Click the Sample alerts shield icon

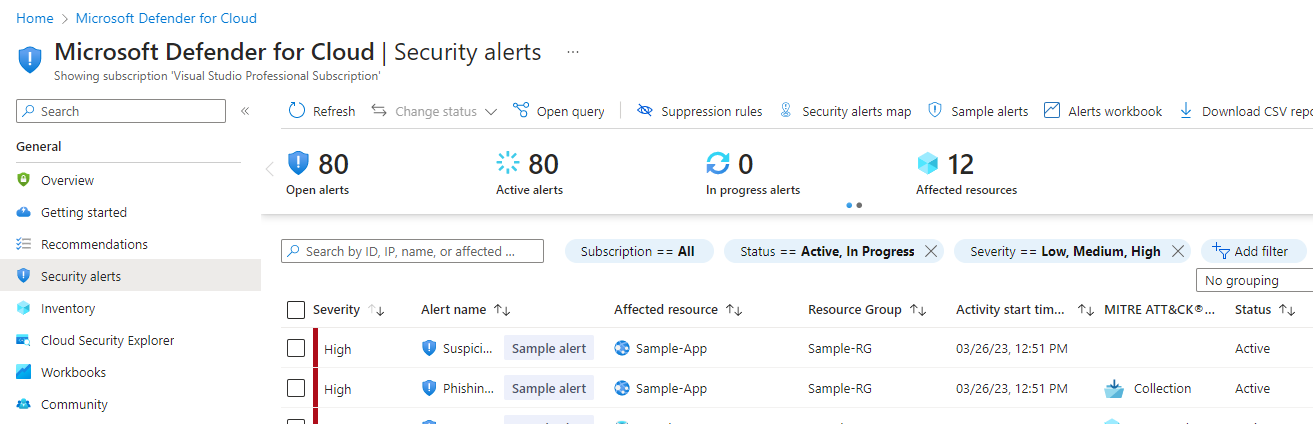(x=936, y=111)
